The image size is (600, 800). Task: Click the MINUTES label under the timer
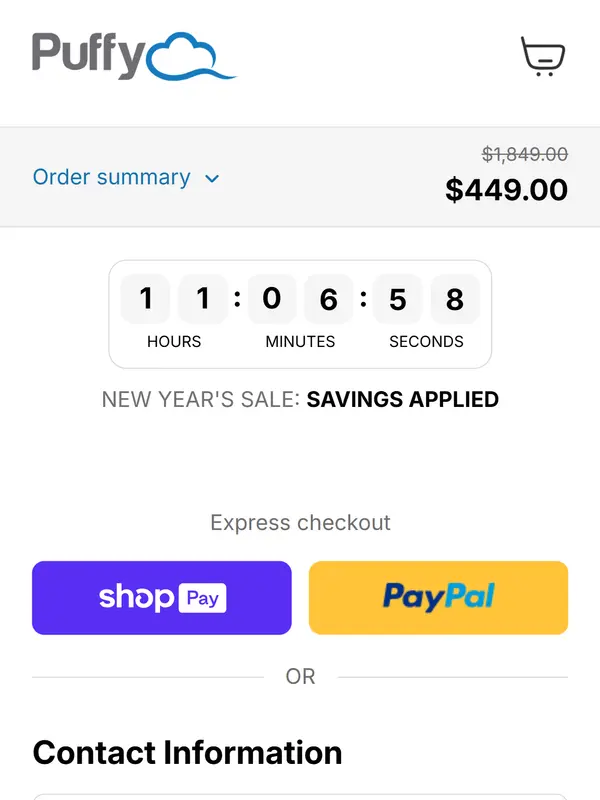coord(300,342)
